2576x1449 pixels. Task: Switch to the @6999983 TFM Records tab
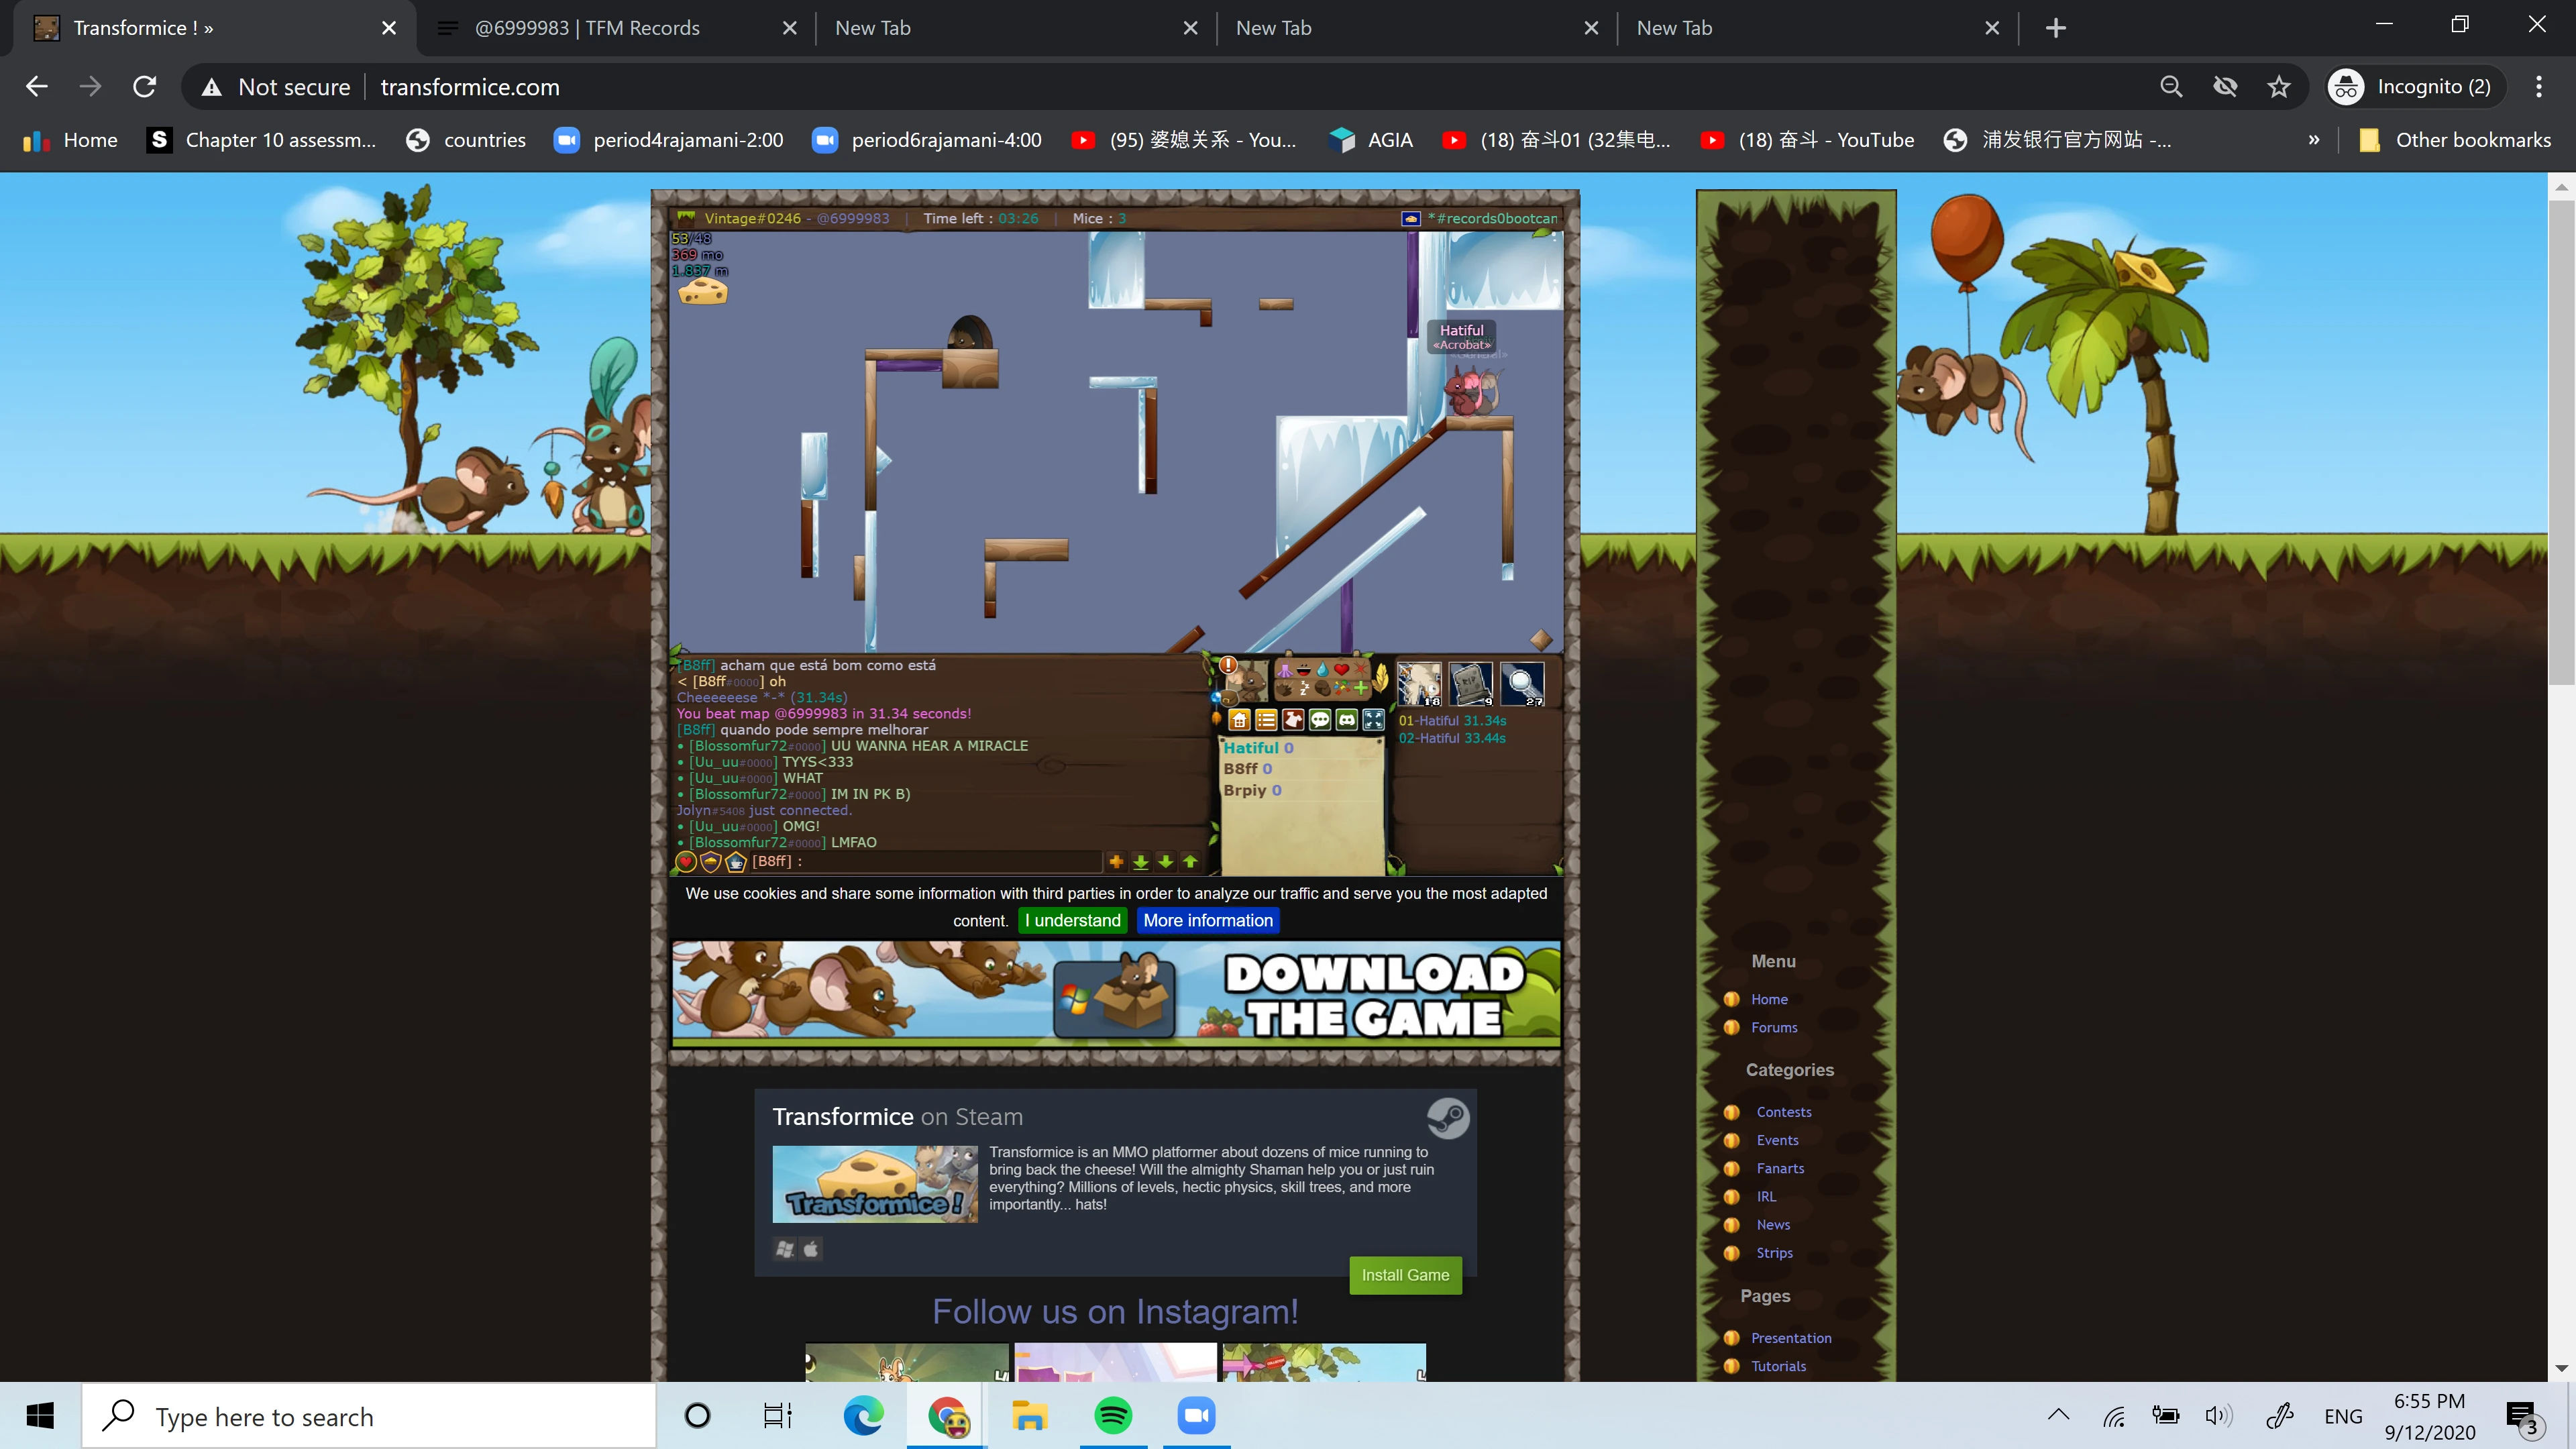click(x=616, y=28)
